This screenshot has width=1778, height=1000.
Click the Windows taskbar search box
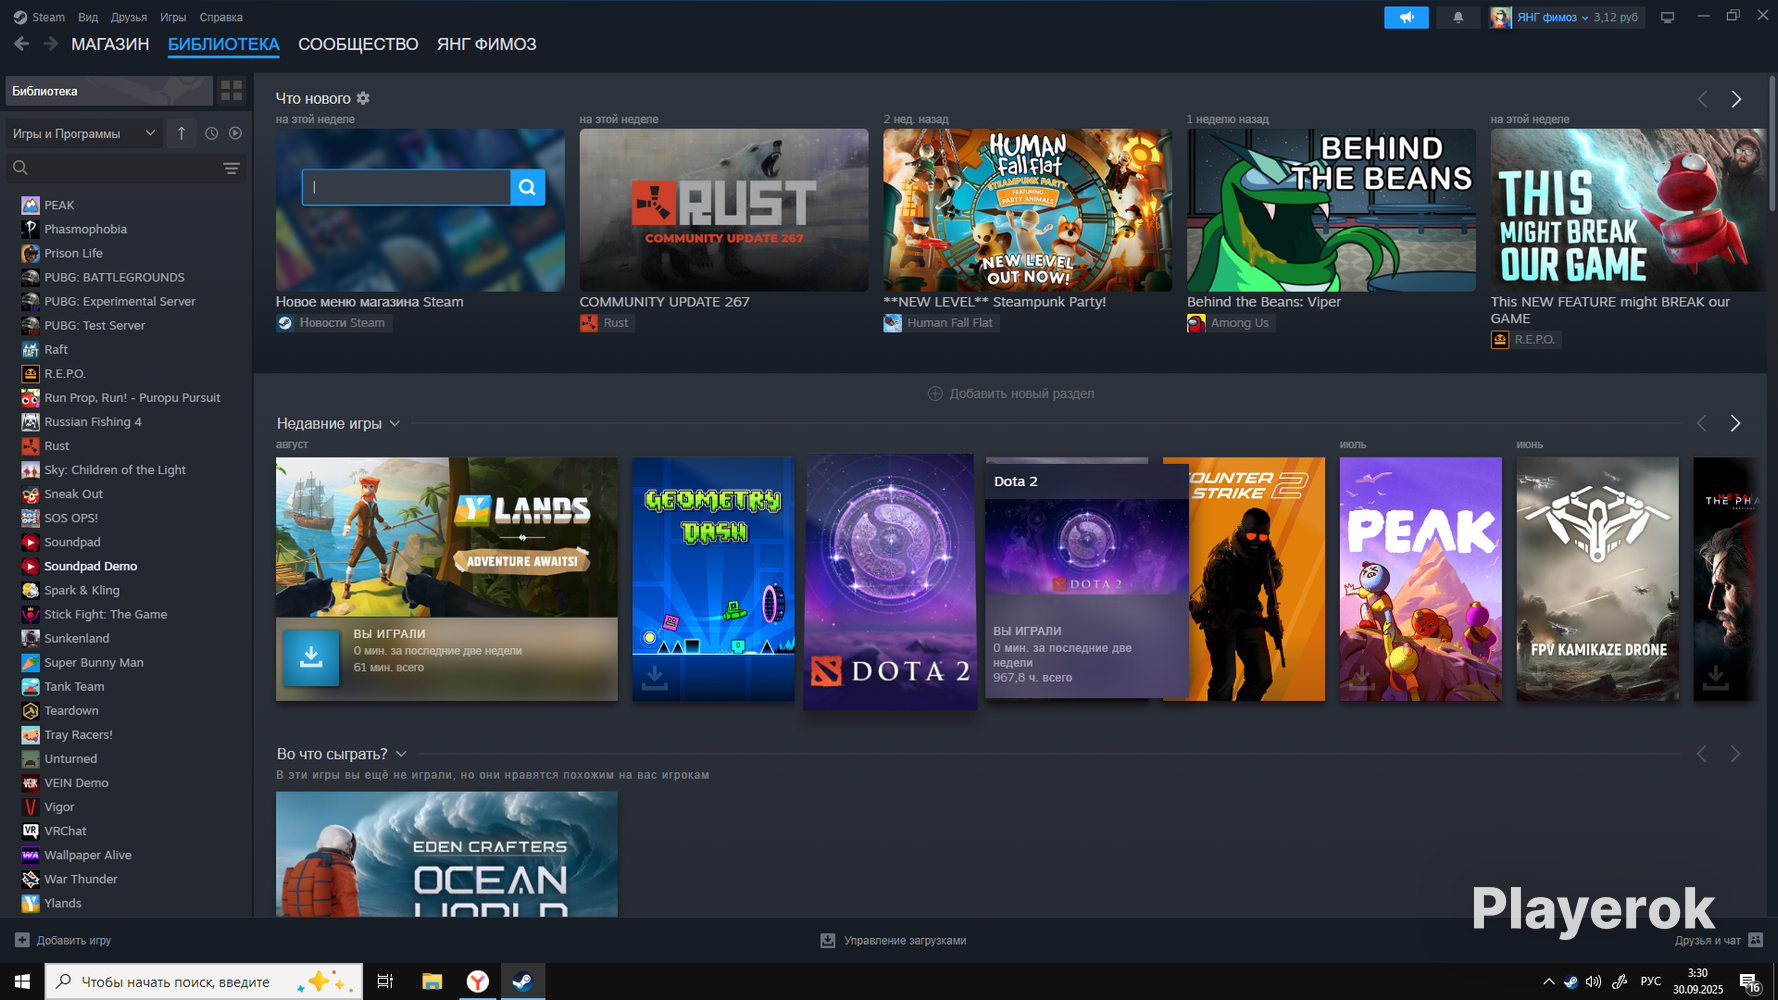[x=204, y=982]
